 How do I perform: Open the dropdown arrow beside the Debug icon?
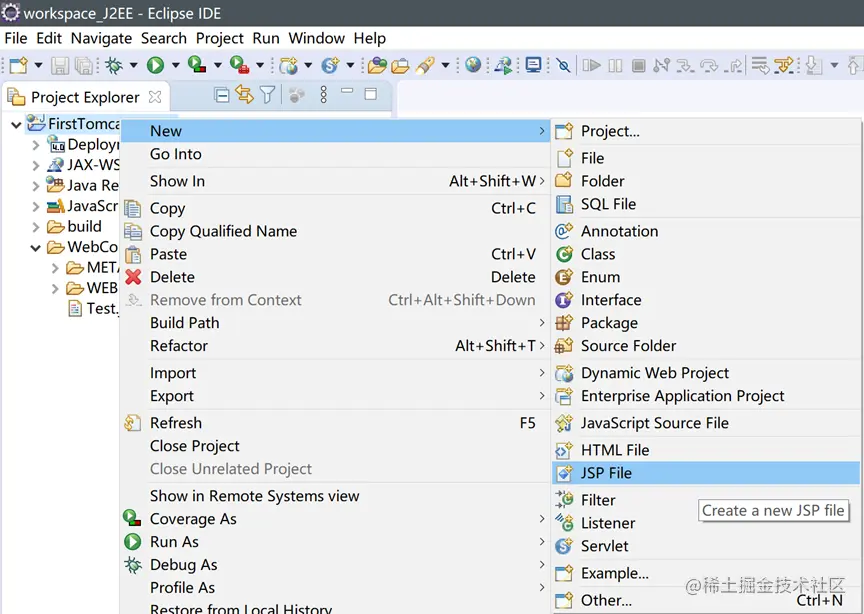click(133, 66)
